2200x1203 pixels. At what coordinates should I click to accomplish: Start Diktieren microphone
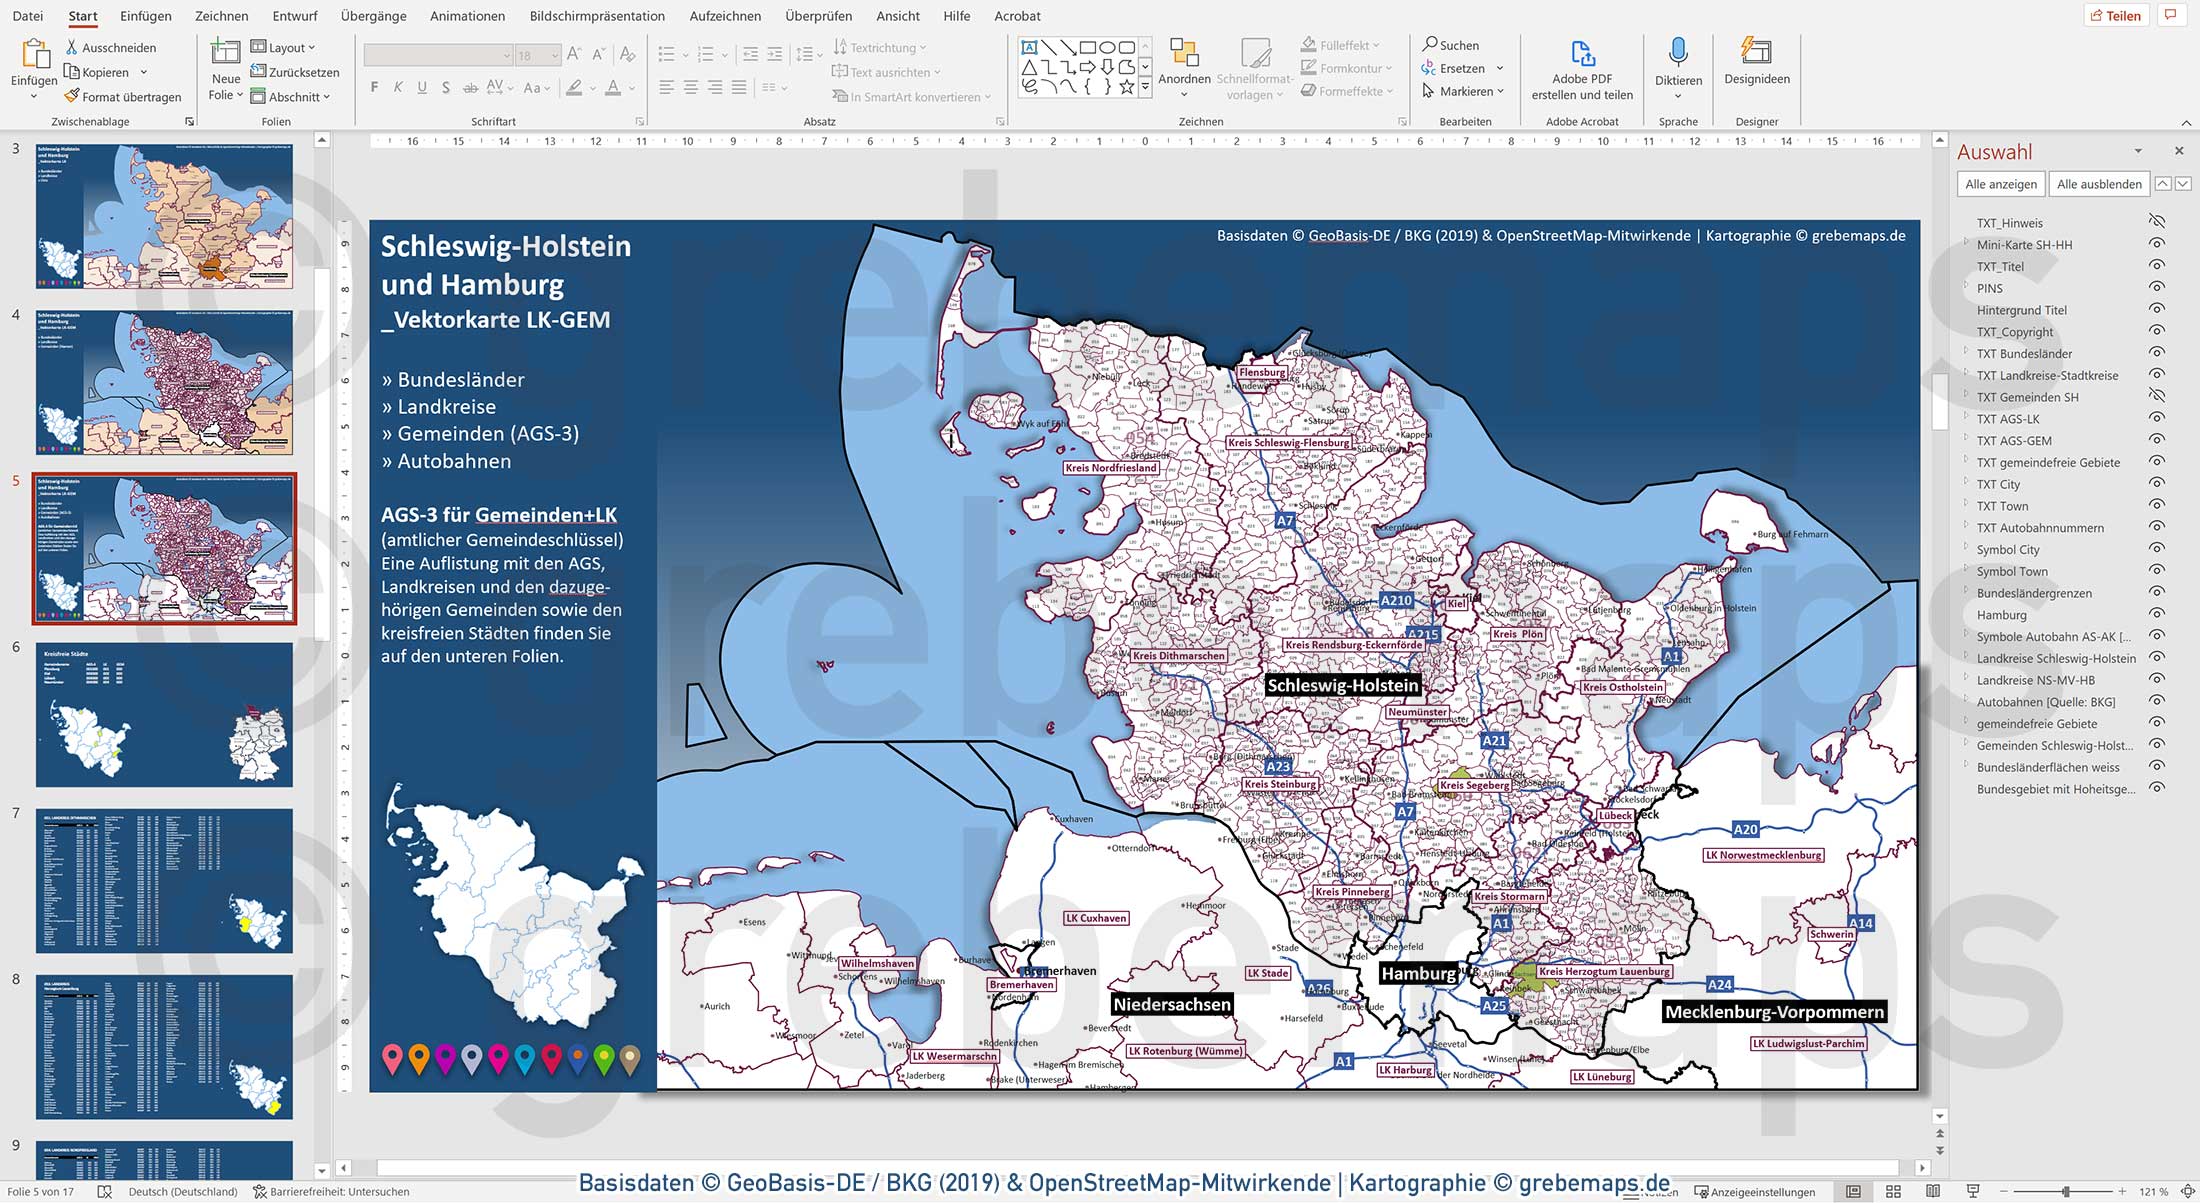tap(1678, 67)
